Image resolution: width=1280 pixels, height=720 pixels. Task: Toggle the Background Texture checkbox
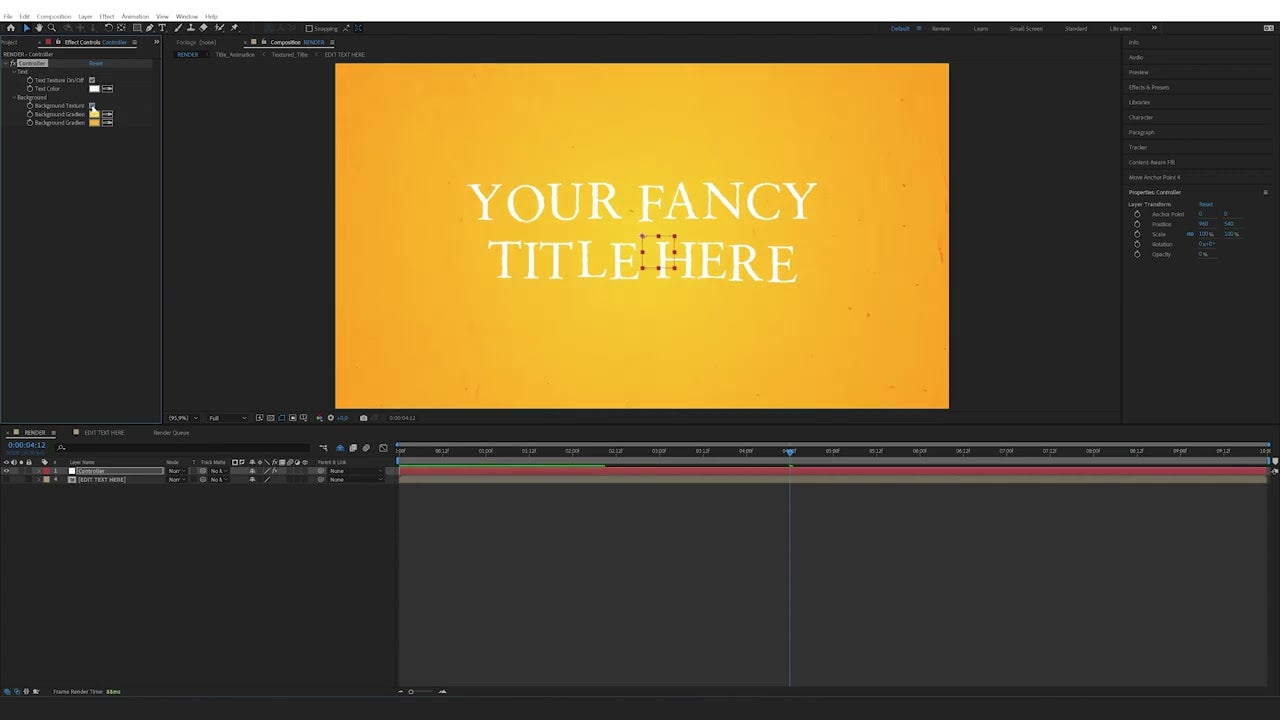[x=92, y=105]
